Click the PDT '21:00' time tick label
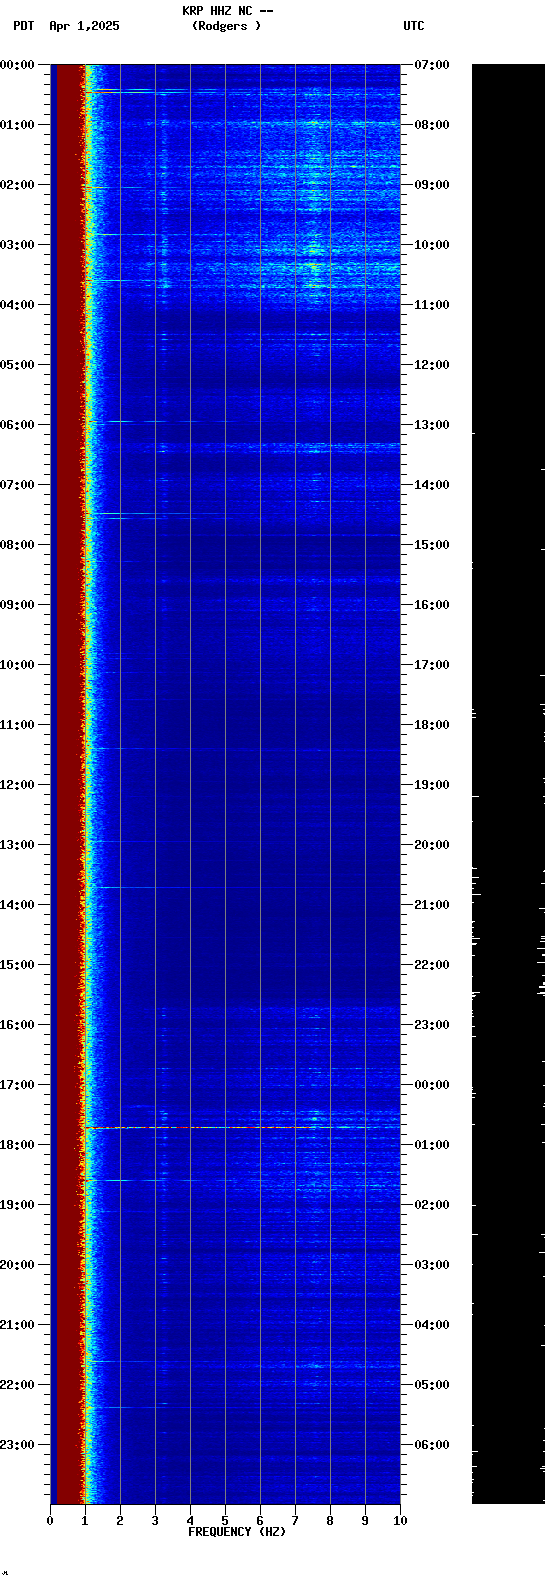Screen dimensions: 552x1584 tap(18, 1325)
